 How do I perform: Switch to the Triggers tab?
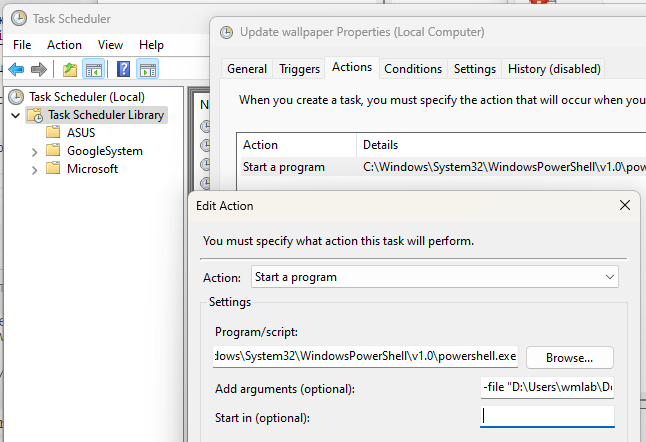[x=299, y=69]
